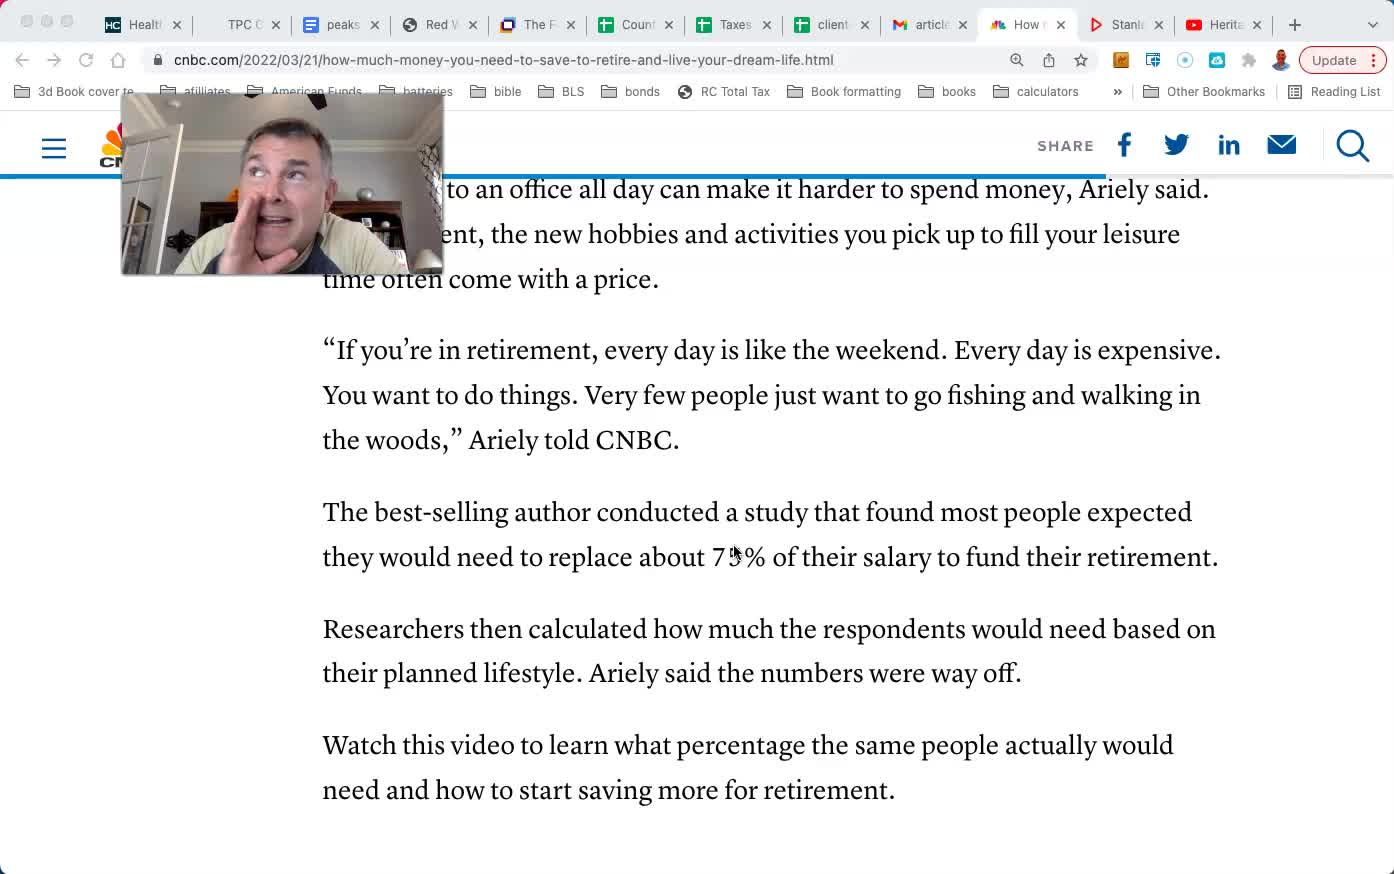Open 3d Book cover bookmarks folder
The height and width of the screenshot is (874, 1394).
coord(75,92)
